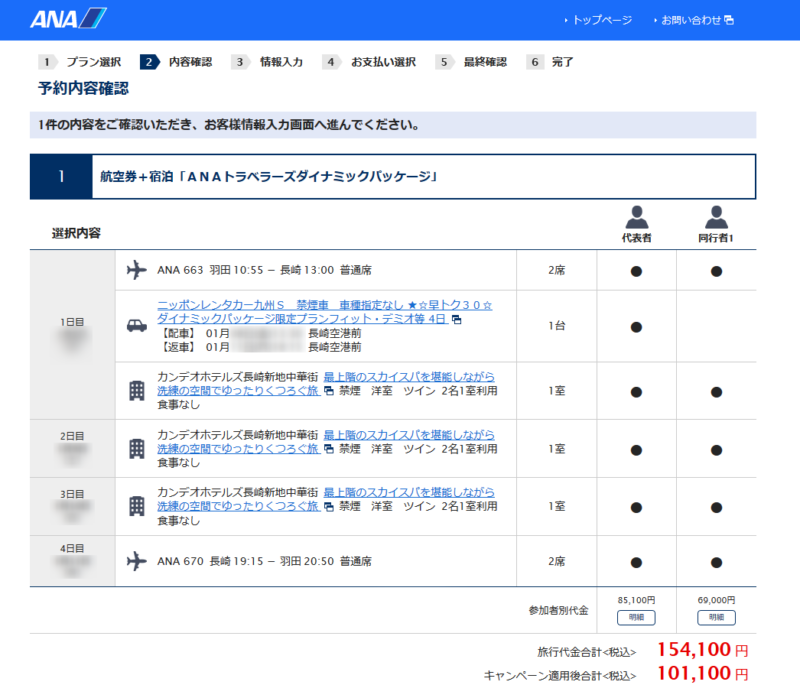Click the 同行者1 dot for ANA 663

click(716, 271)
